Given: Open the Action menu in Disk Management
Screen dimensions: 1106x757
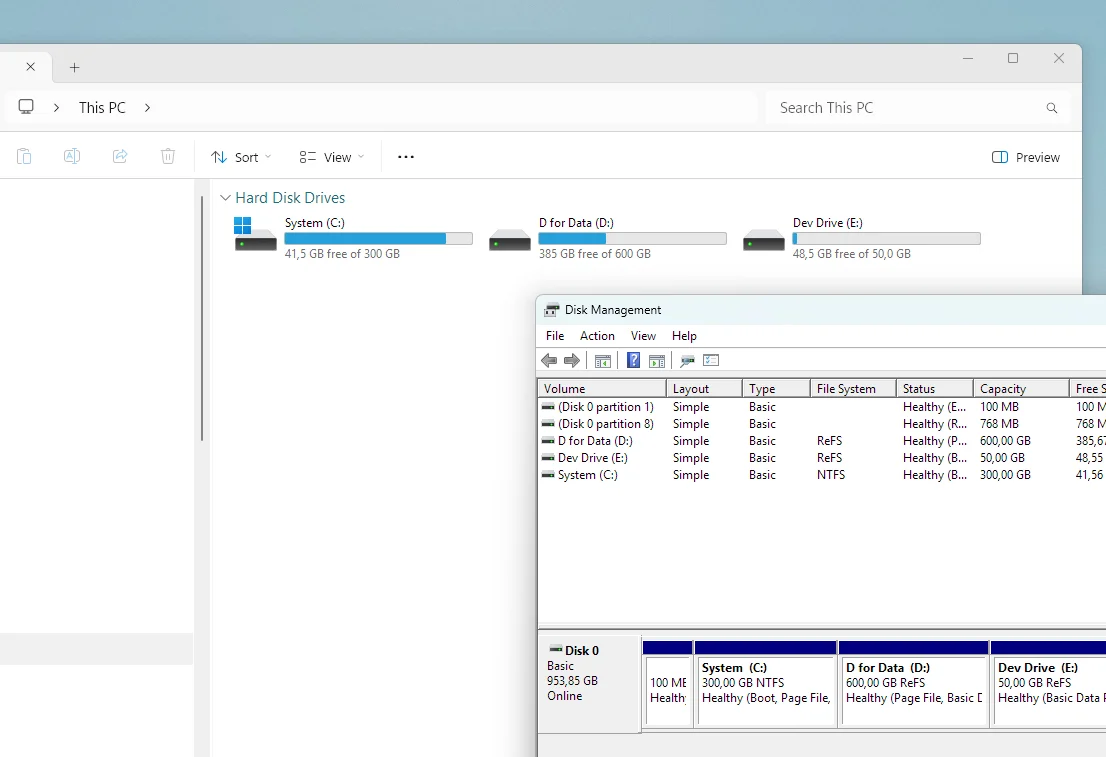Looking at the screenshot, I should 597,336.
